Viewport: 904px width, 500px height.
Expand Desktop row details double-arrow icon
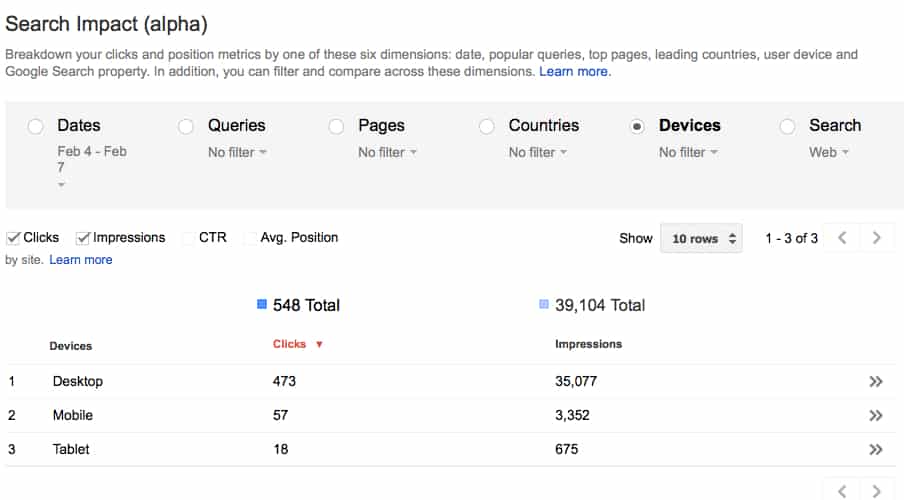pyautogui.click(x=876, y=381)
